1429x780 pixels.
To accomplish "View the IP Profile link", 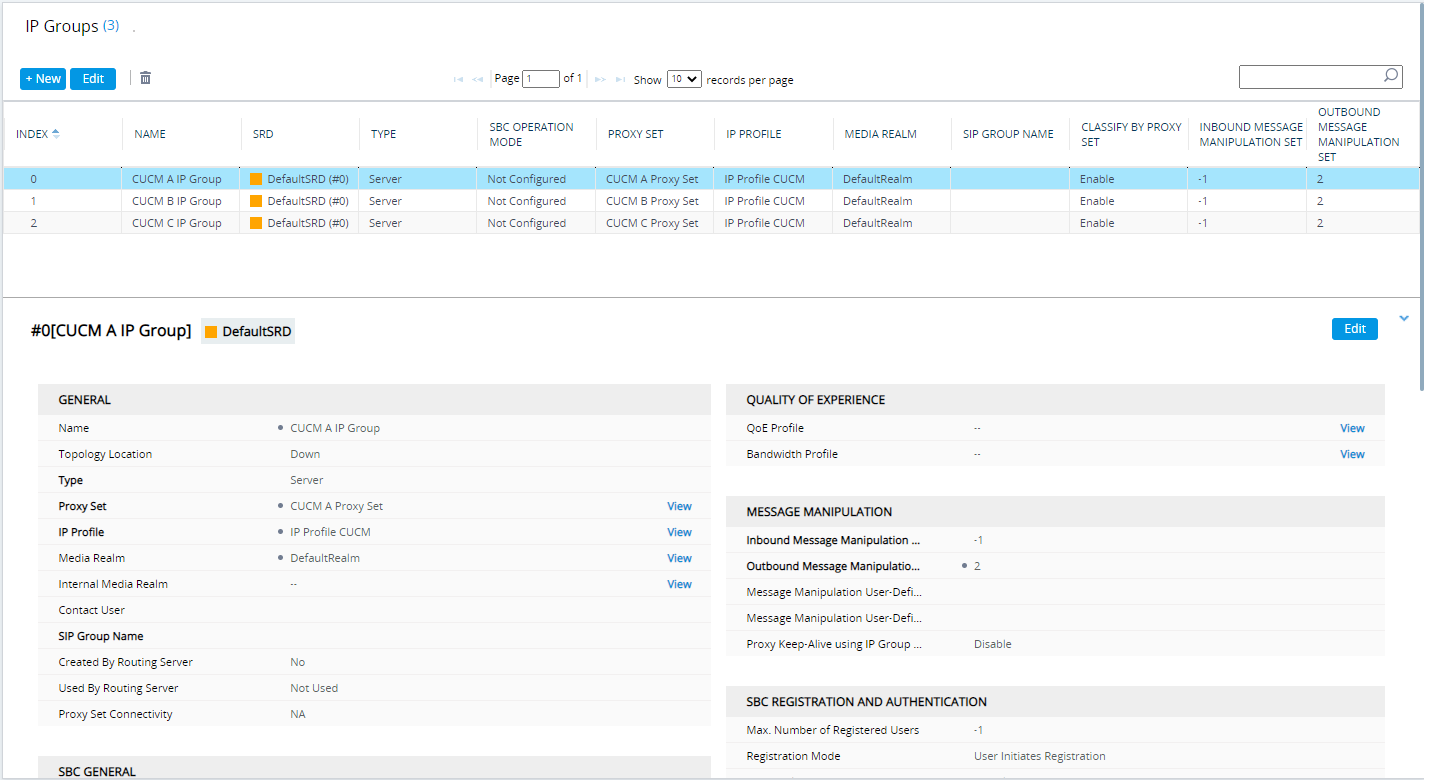I will coord(679,532).
